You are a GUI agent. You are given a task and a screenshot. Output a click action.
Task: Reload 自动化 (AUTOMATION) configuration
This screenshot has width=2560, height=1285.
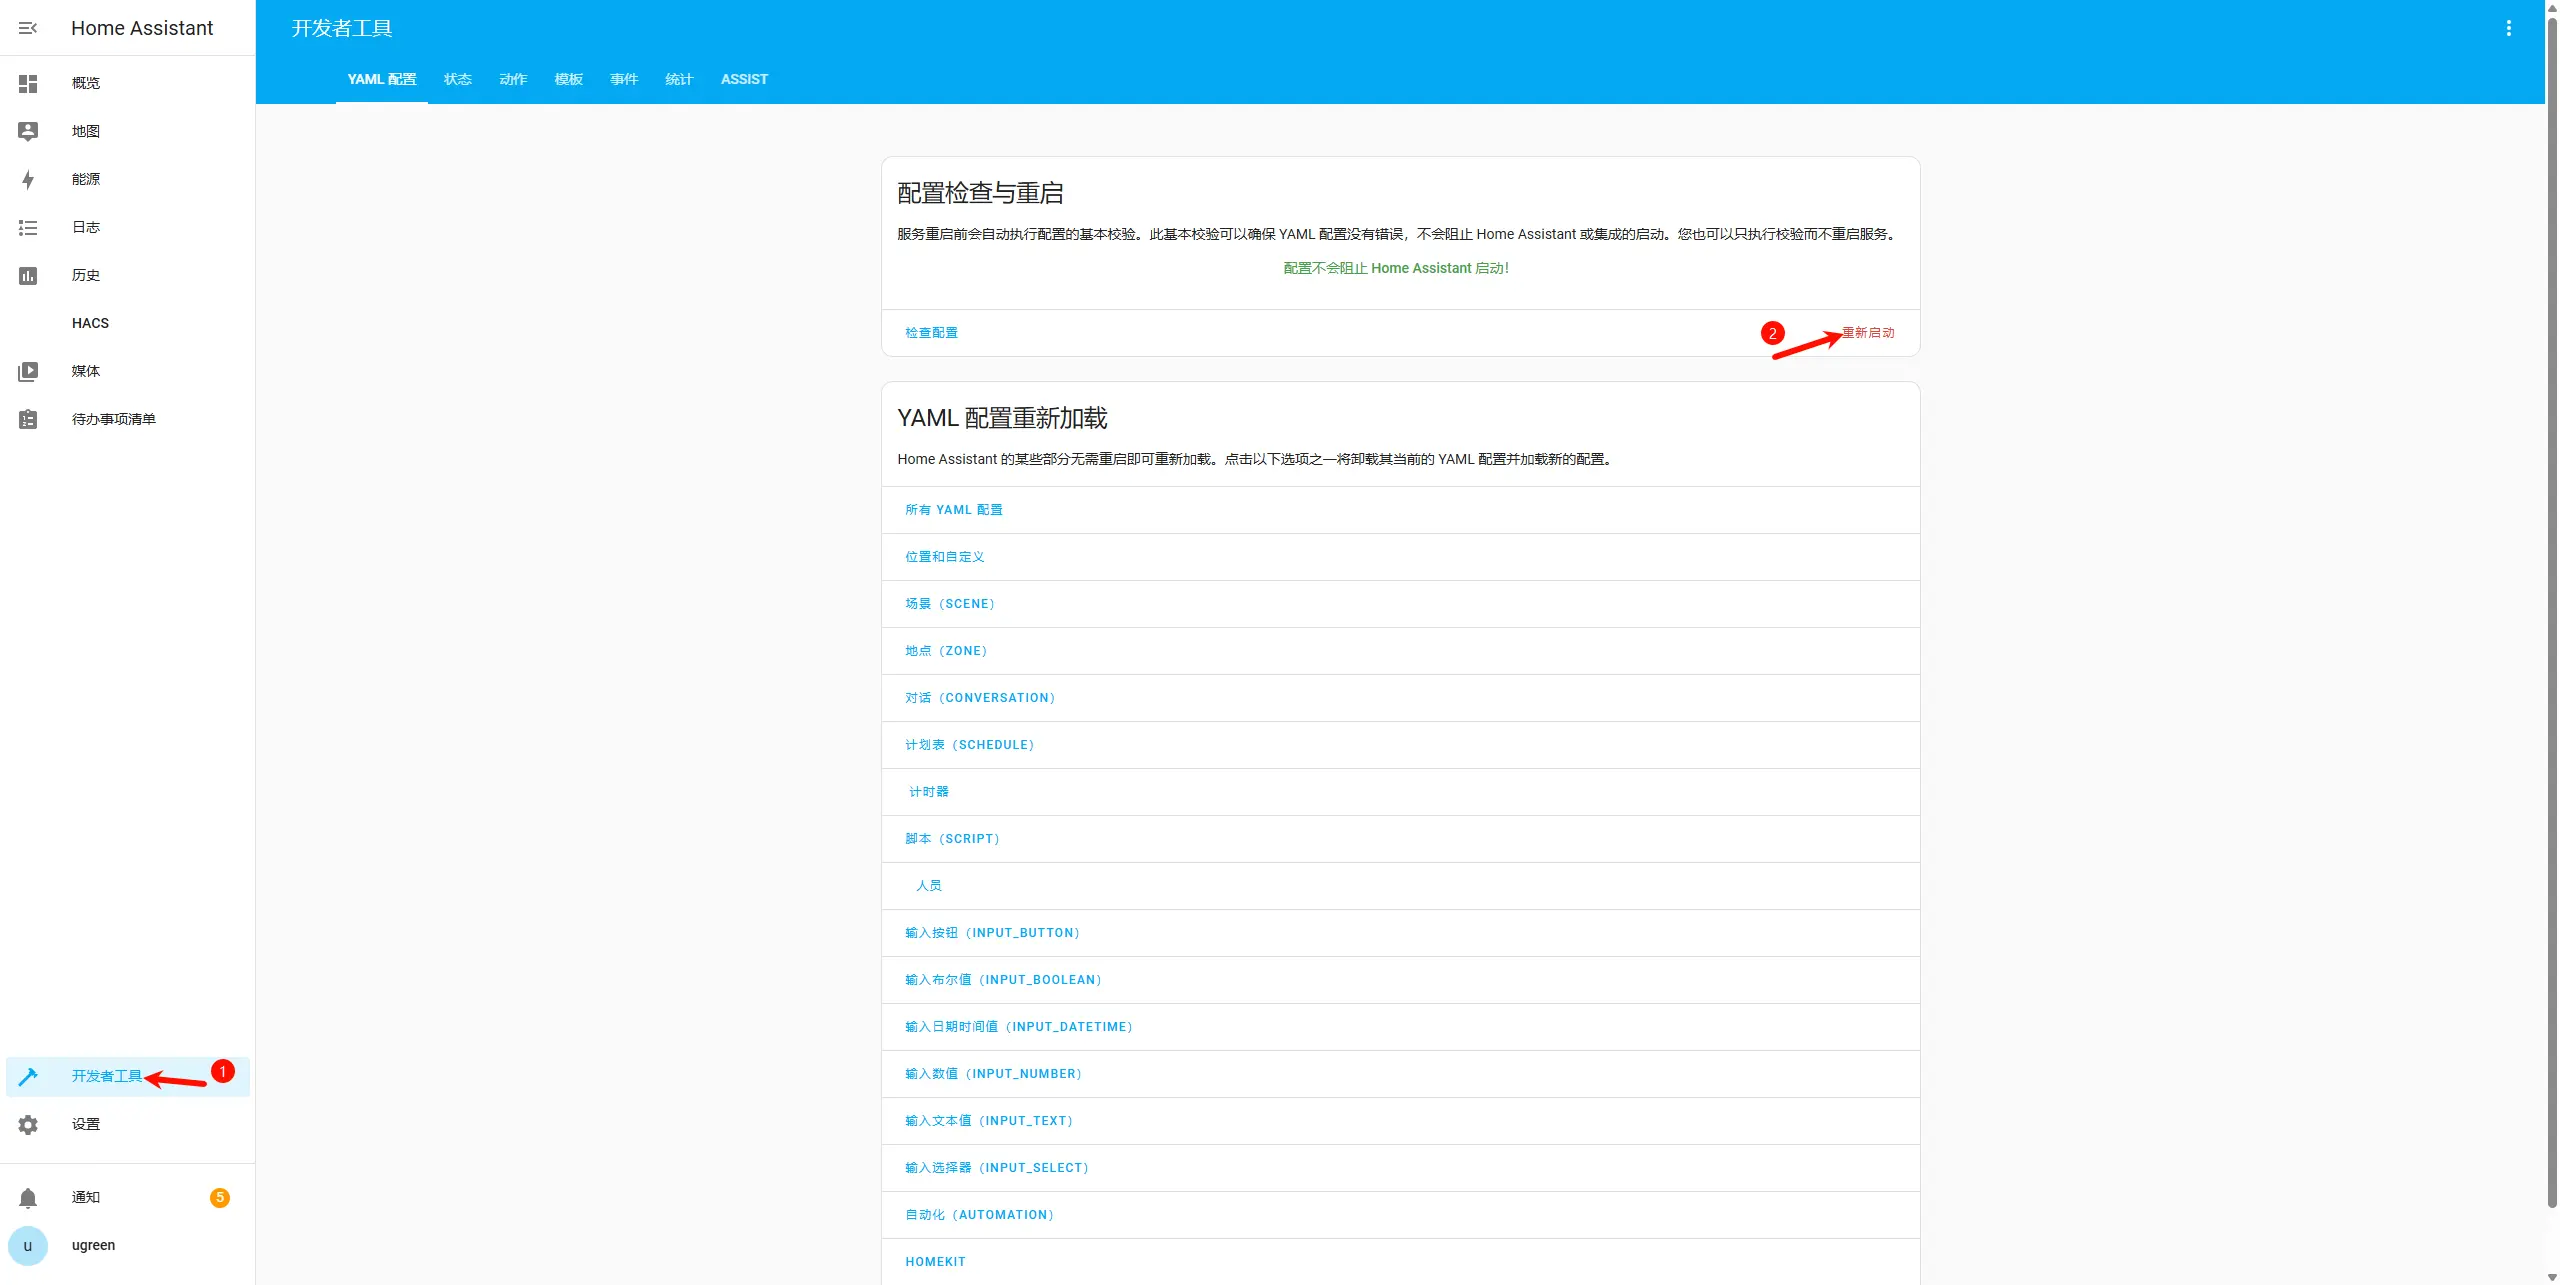(x=979, y=1215)
